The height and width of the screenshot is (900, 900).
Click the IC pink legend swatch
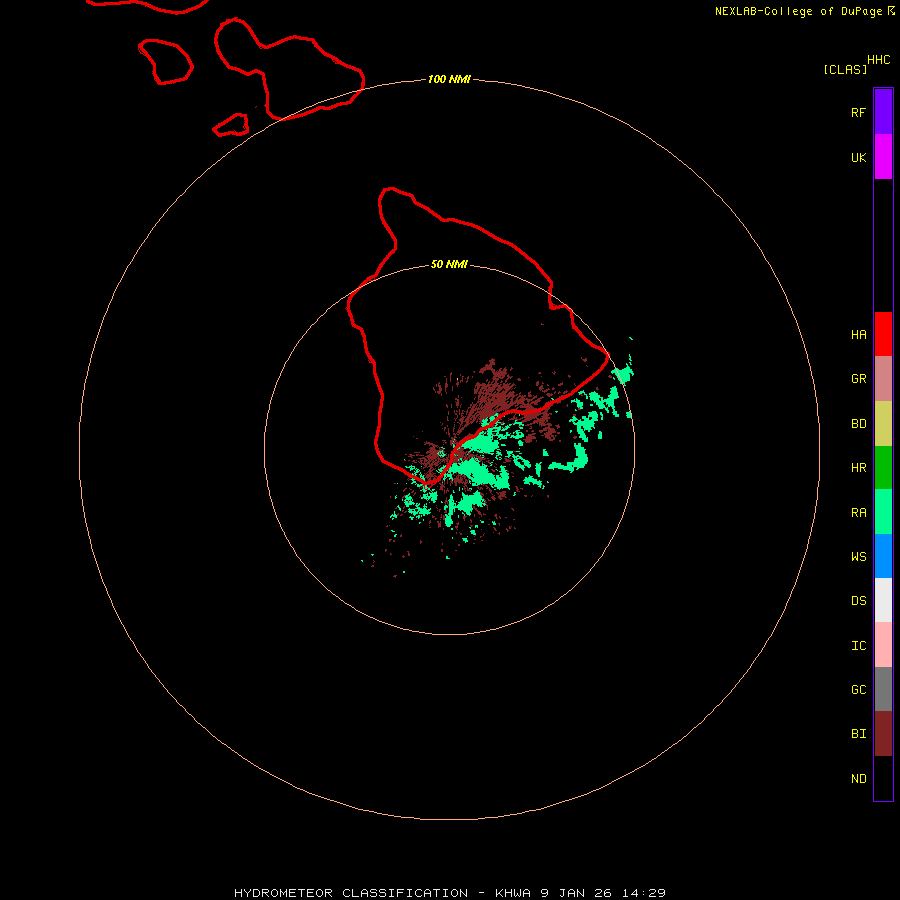[883, 645]
